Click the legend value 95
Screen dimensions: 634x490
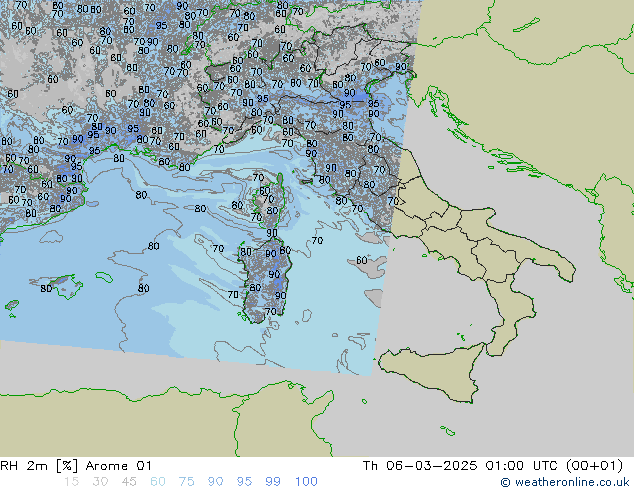(244, 482)
